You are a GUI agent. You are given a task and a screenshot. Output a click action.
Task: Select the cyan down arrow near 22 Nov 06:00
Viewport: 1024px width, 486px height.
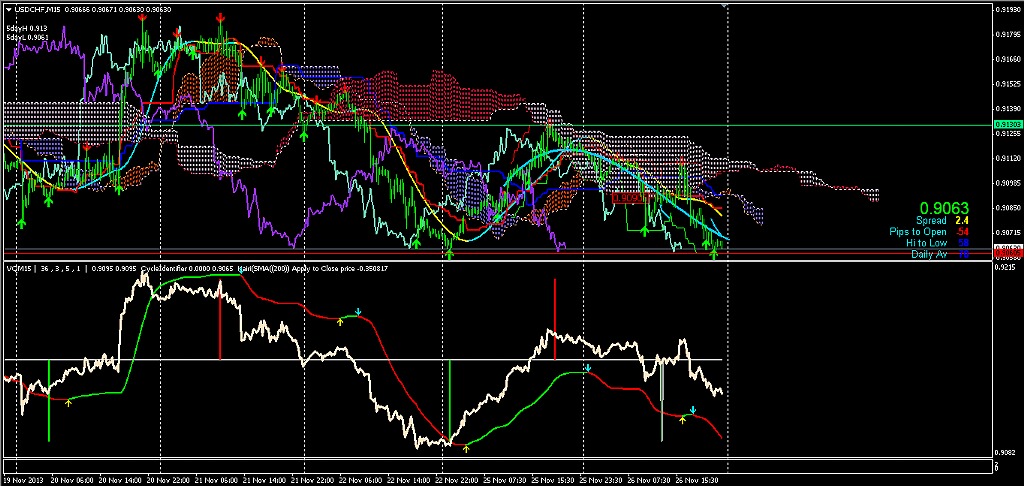[x=357, y=312]
